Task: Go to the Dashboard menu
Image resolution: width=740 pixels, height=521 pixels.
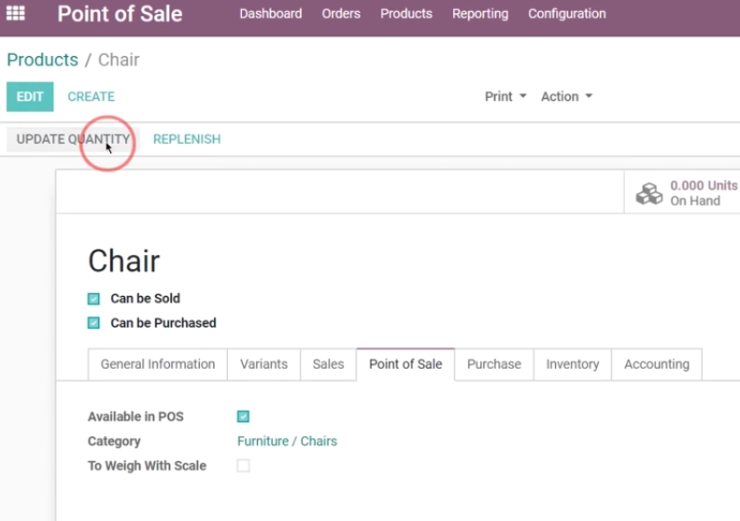Action: (270, 14)
